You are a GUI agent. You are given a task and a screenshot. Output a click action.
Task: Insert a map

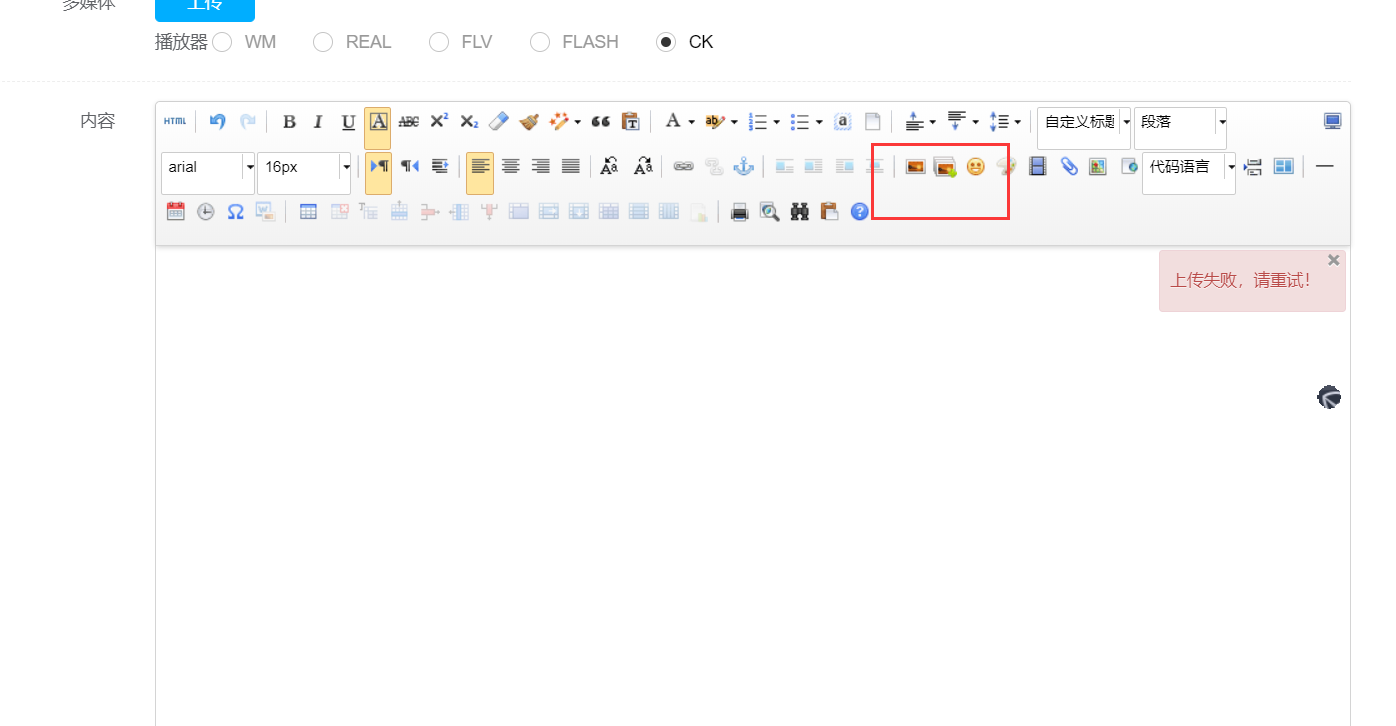click(1098, 167)
